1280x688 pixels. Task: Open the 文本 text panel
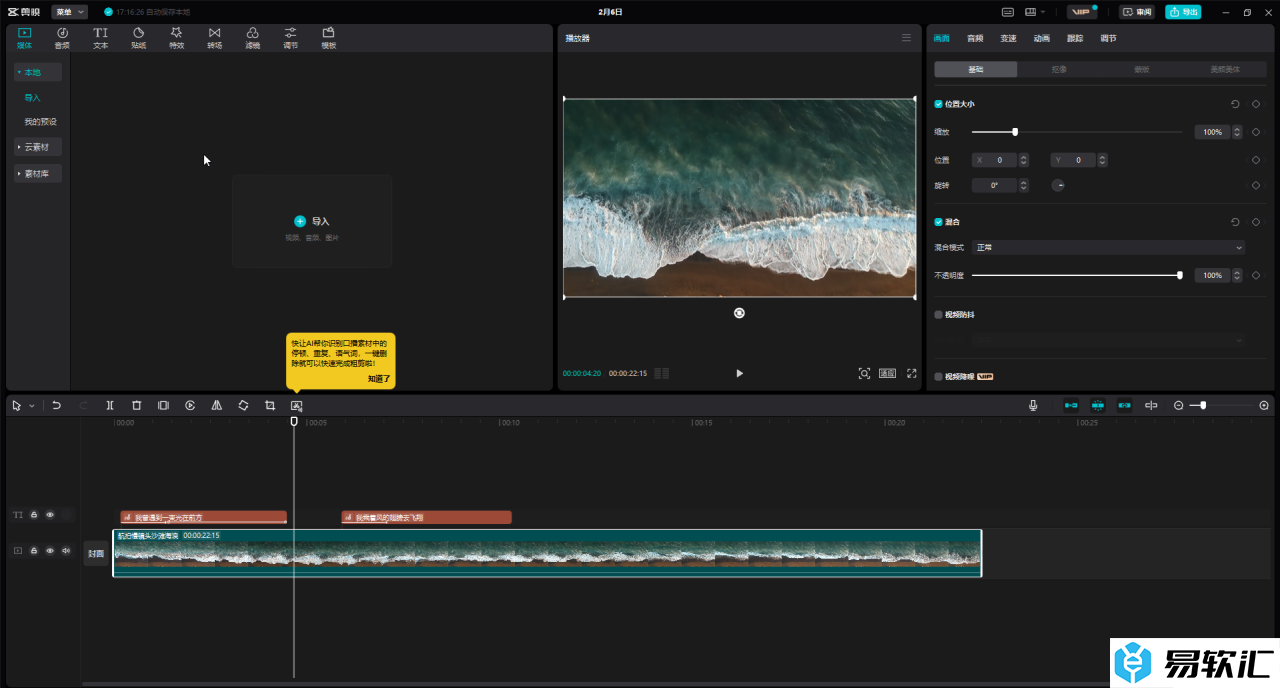click(x=100, y=38)
